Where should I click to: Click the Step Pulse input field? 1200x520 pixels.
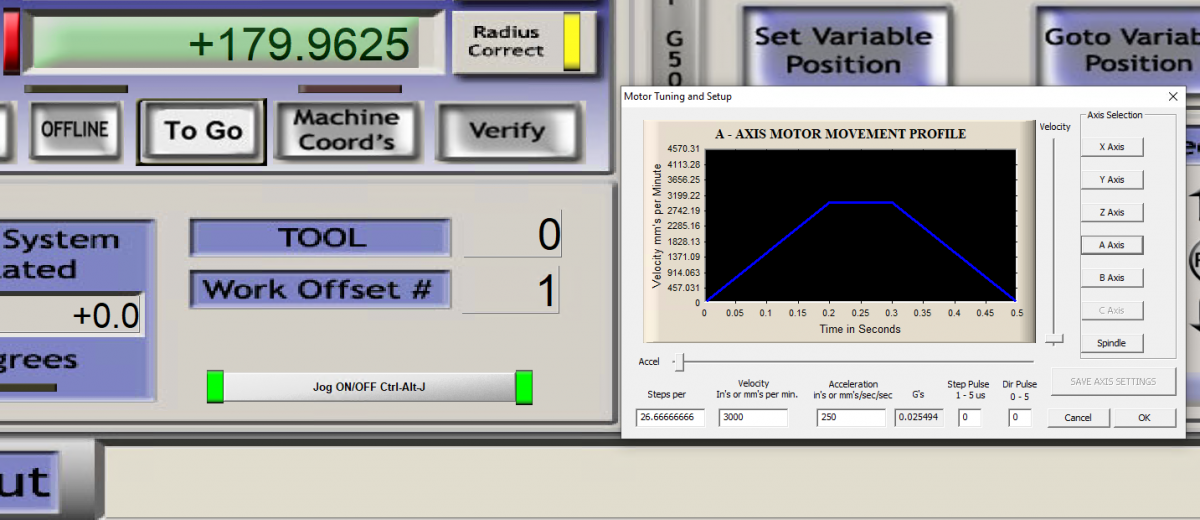pyautogui.click(x=969, y=418)
